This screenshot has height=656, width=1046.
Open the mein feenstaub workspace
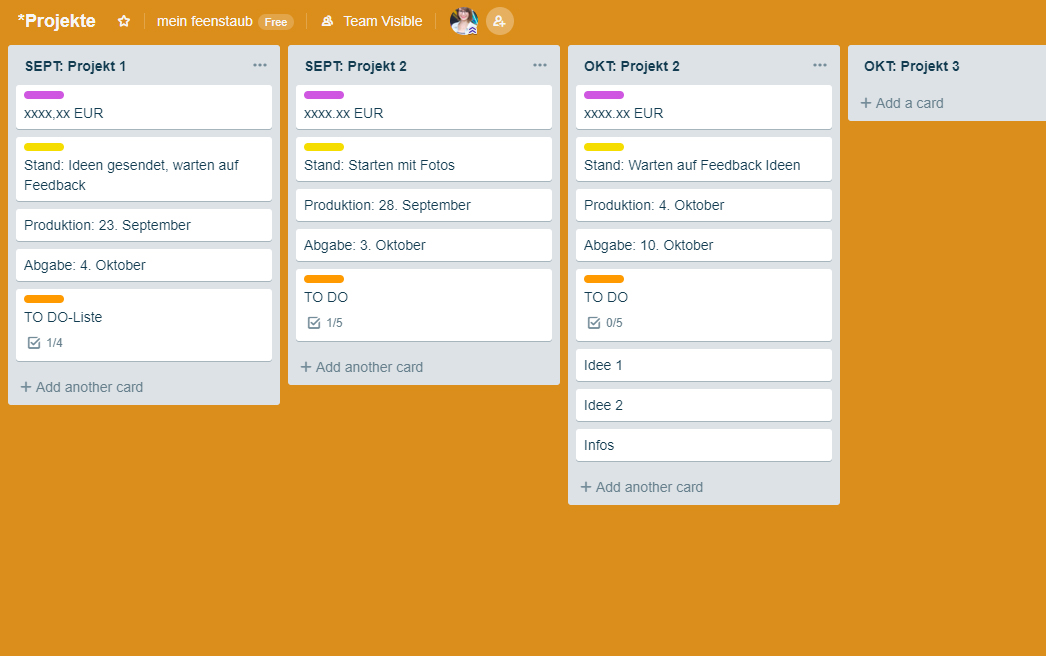(x=204, y=21)
